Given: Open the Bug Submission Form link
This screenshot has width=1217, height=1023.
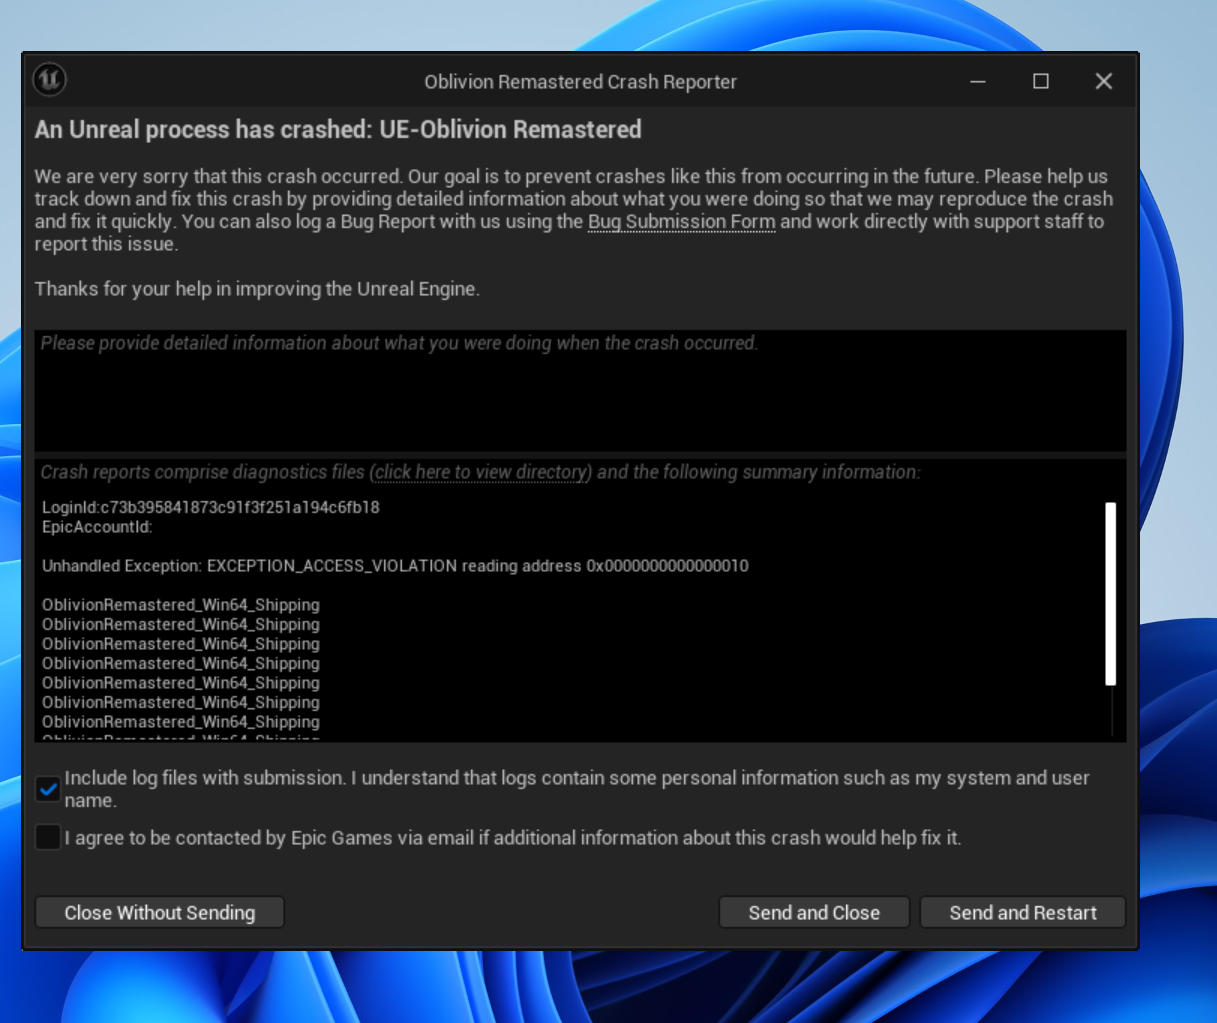Looking at the screenshot, I should click(x=681, y=221).
